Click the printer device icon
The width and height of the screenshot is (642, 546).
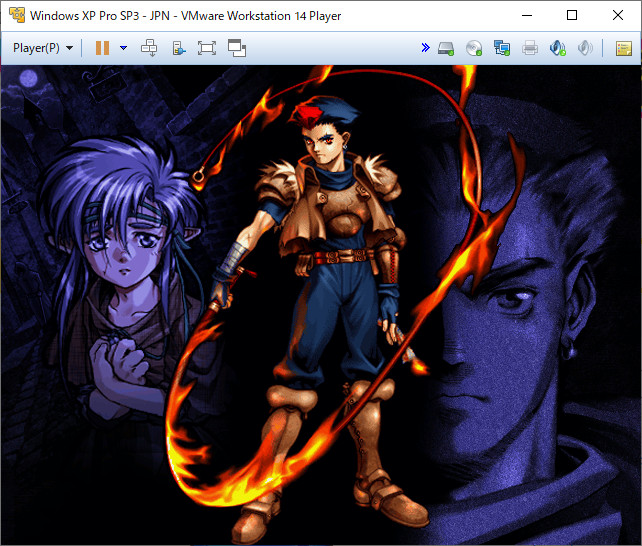pos(530,48)
